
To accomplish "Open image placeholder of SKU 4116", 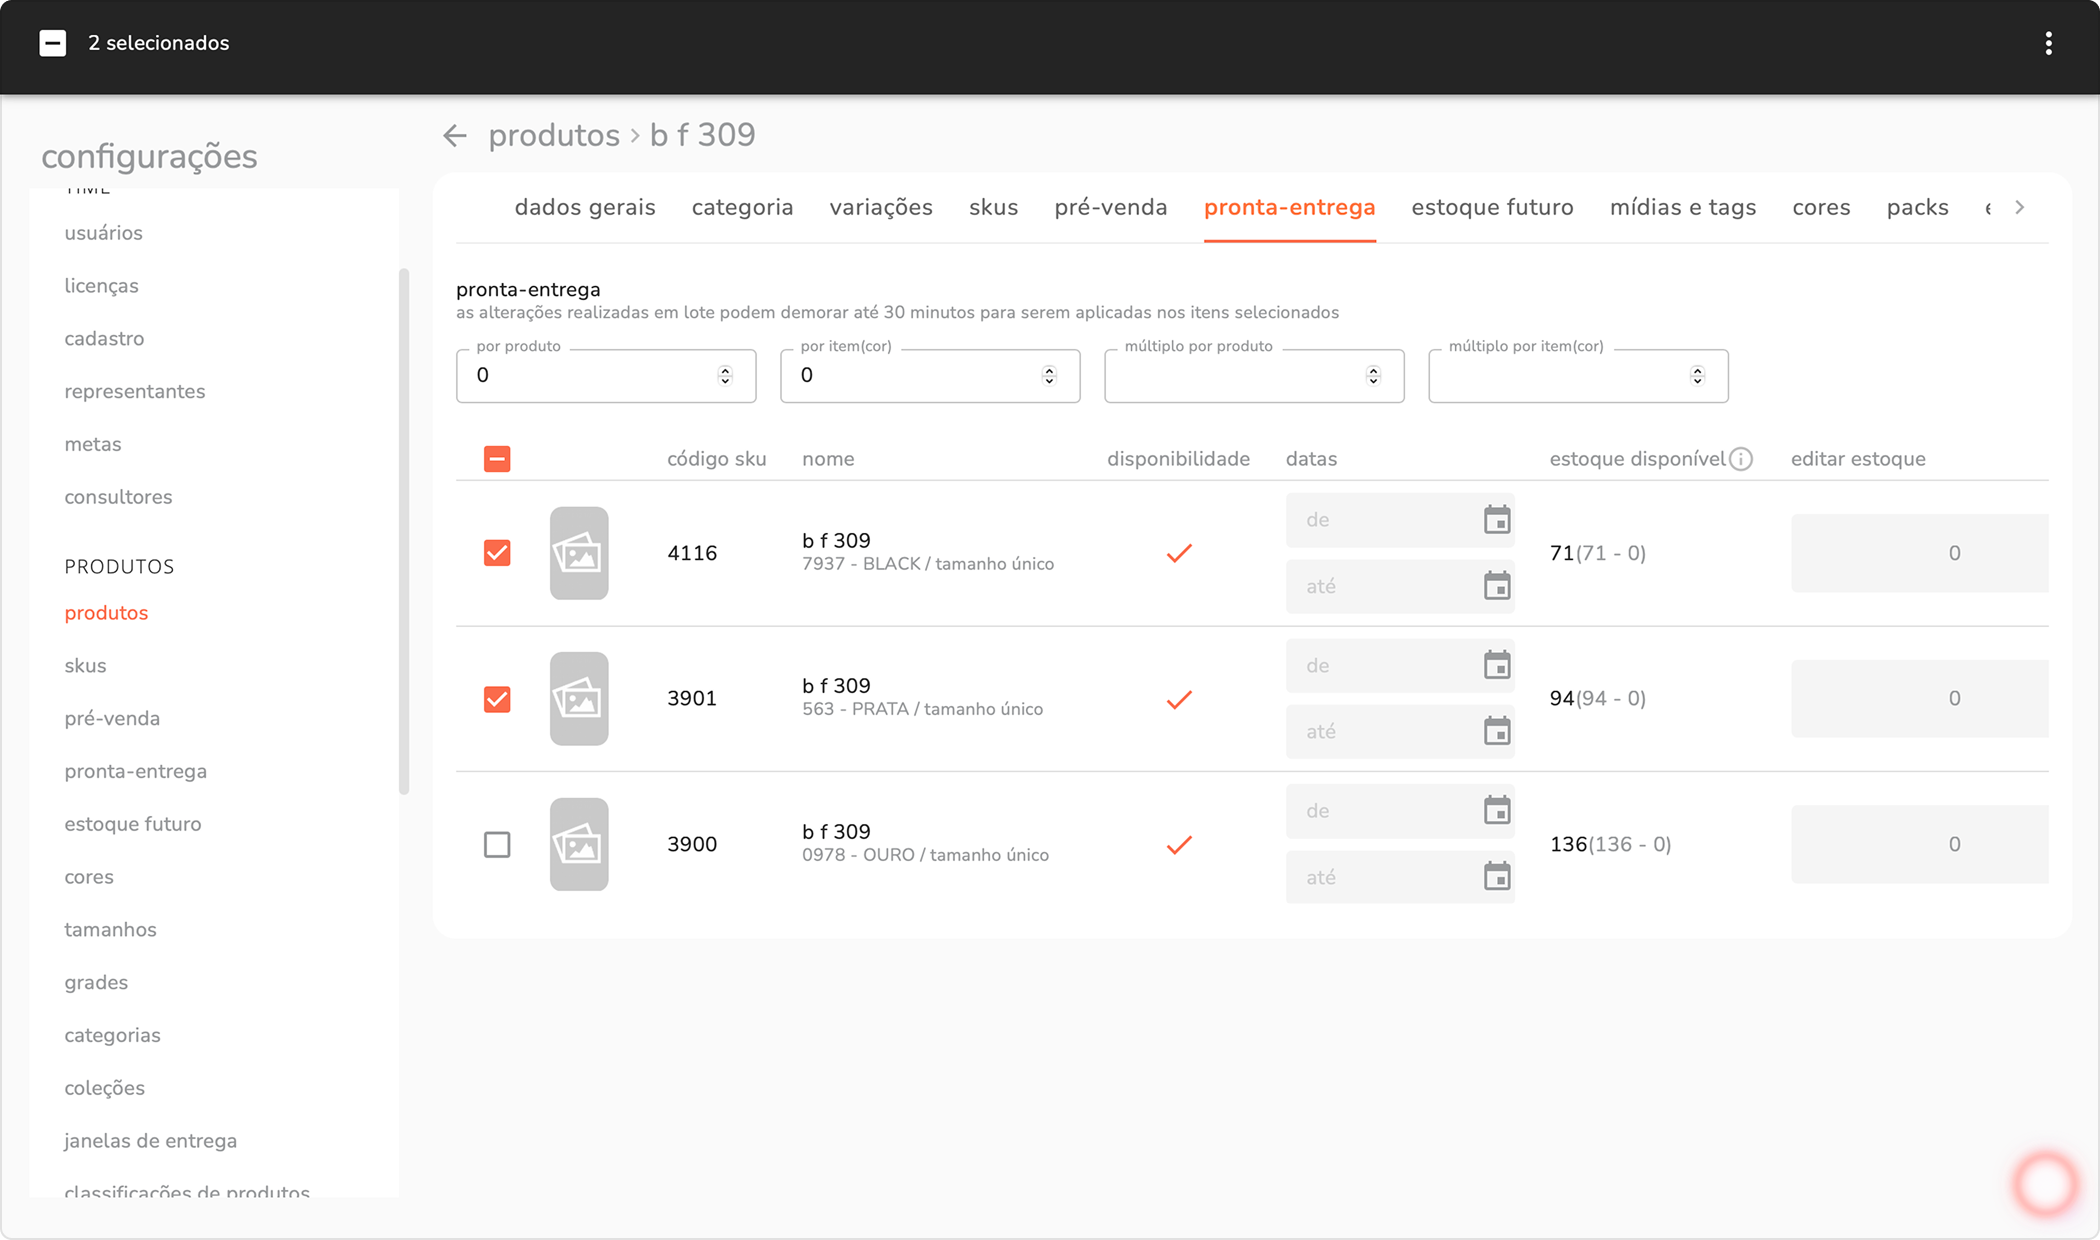I will pos(579,553).
